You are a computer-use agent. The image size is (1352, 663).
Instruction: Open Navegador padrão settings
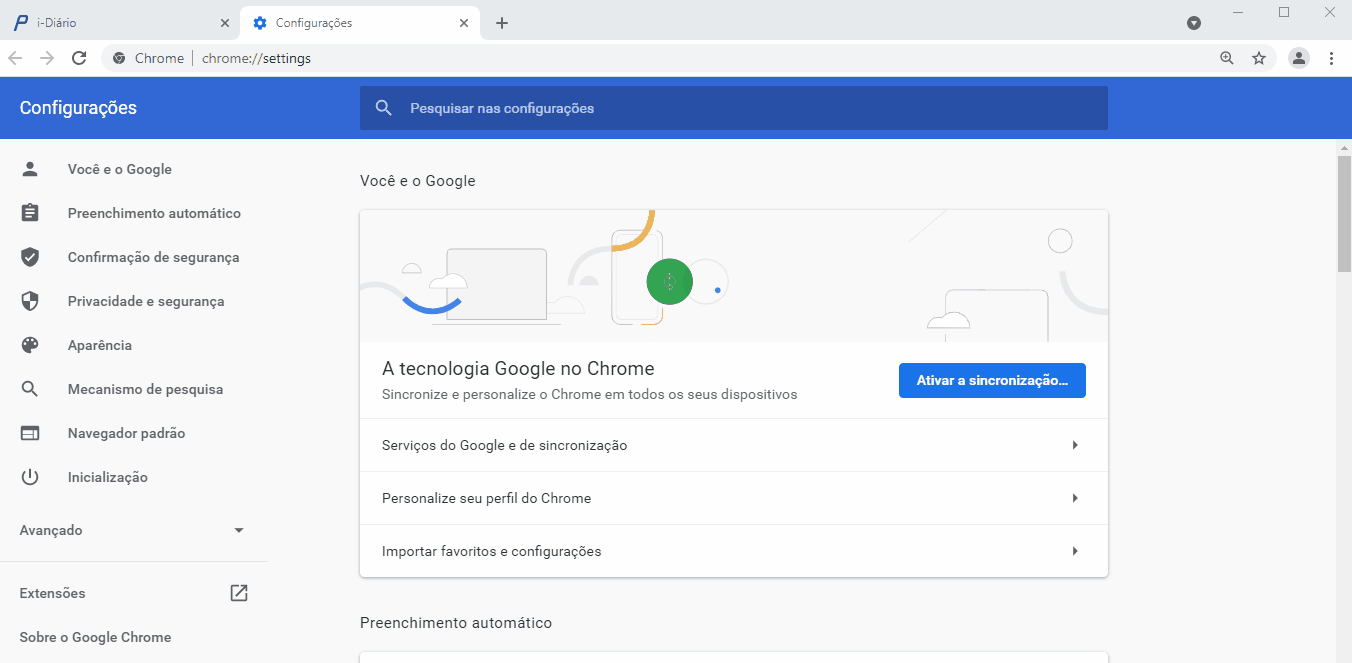click(126, 433)
